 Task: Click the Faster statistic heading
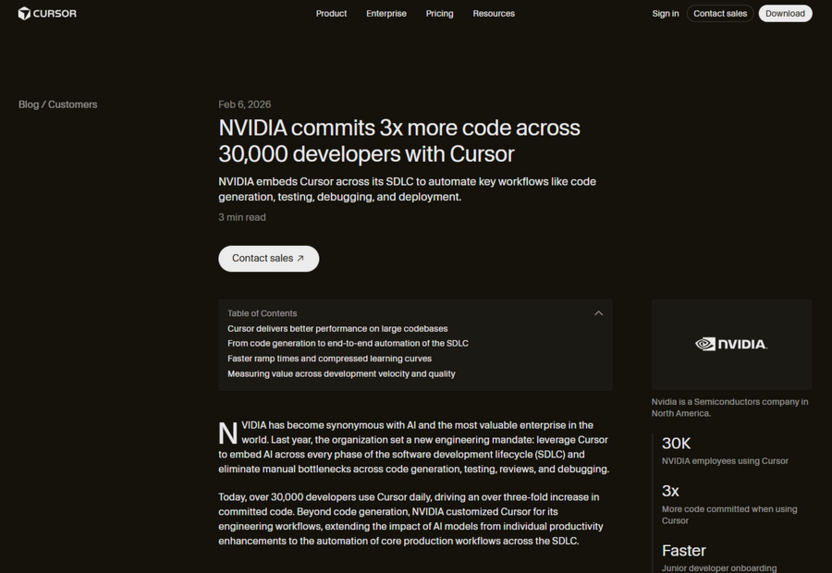pos(683,550)
